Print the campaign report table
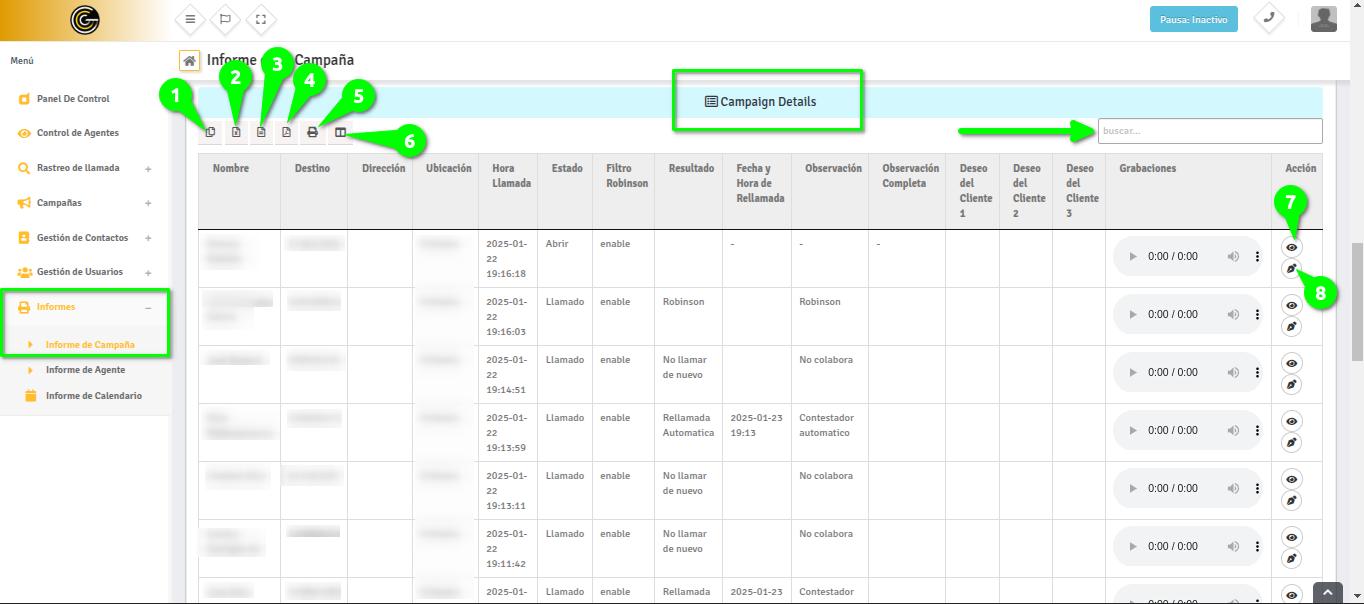The width and height of the screenshot is (1364, 604). [x=312, y=132]
